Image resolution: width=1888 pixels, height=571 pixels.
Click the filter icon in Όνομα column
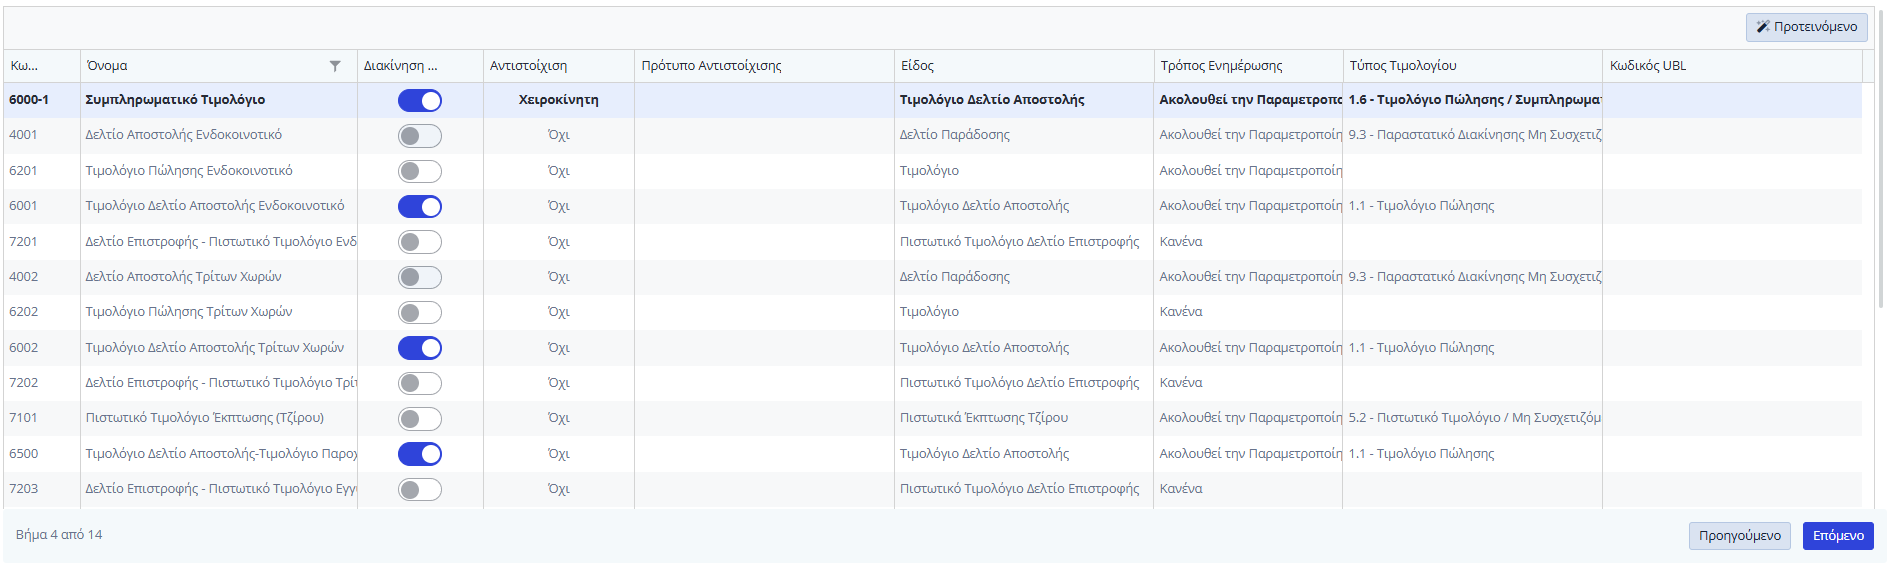coord(335,66)
